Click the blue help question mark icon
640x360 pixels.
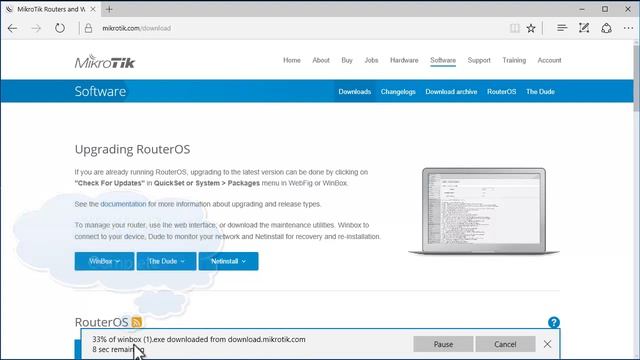tap(553, 322)
